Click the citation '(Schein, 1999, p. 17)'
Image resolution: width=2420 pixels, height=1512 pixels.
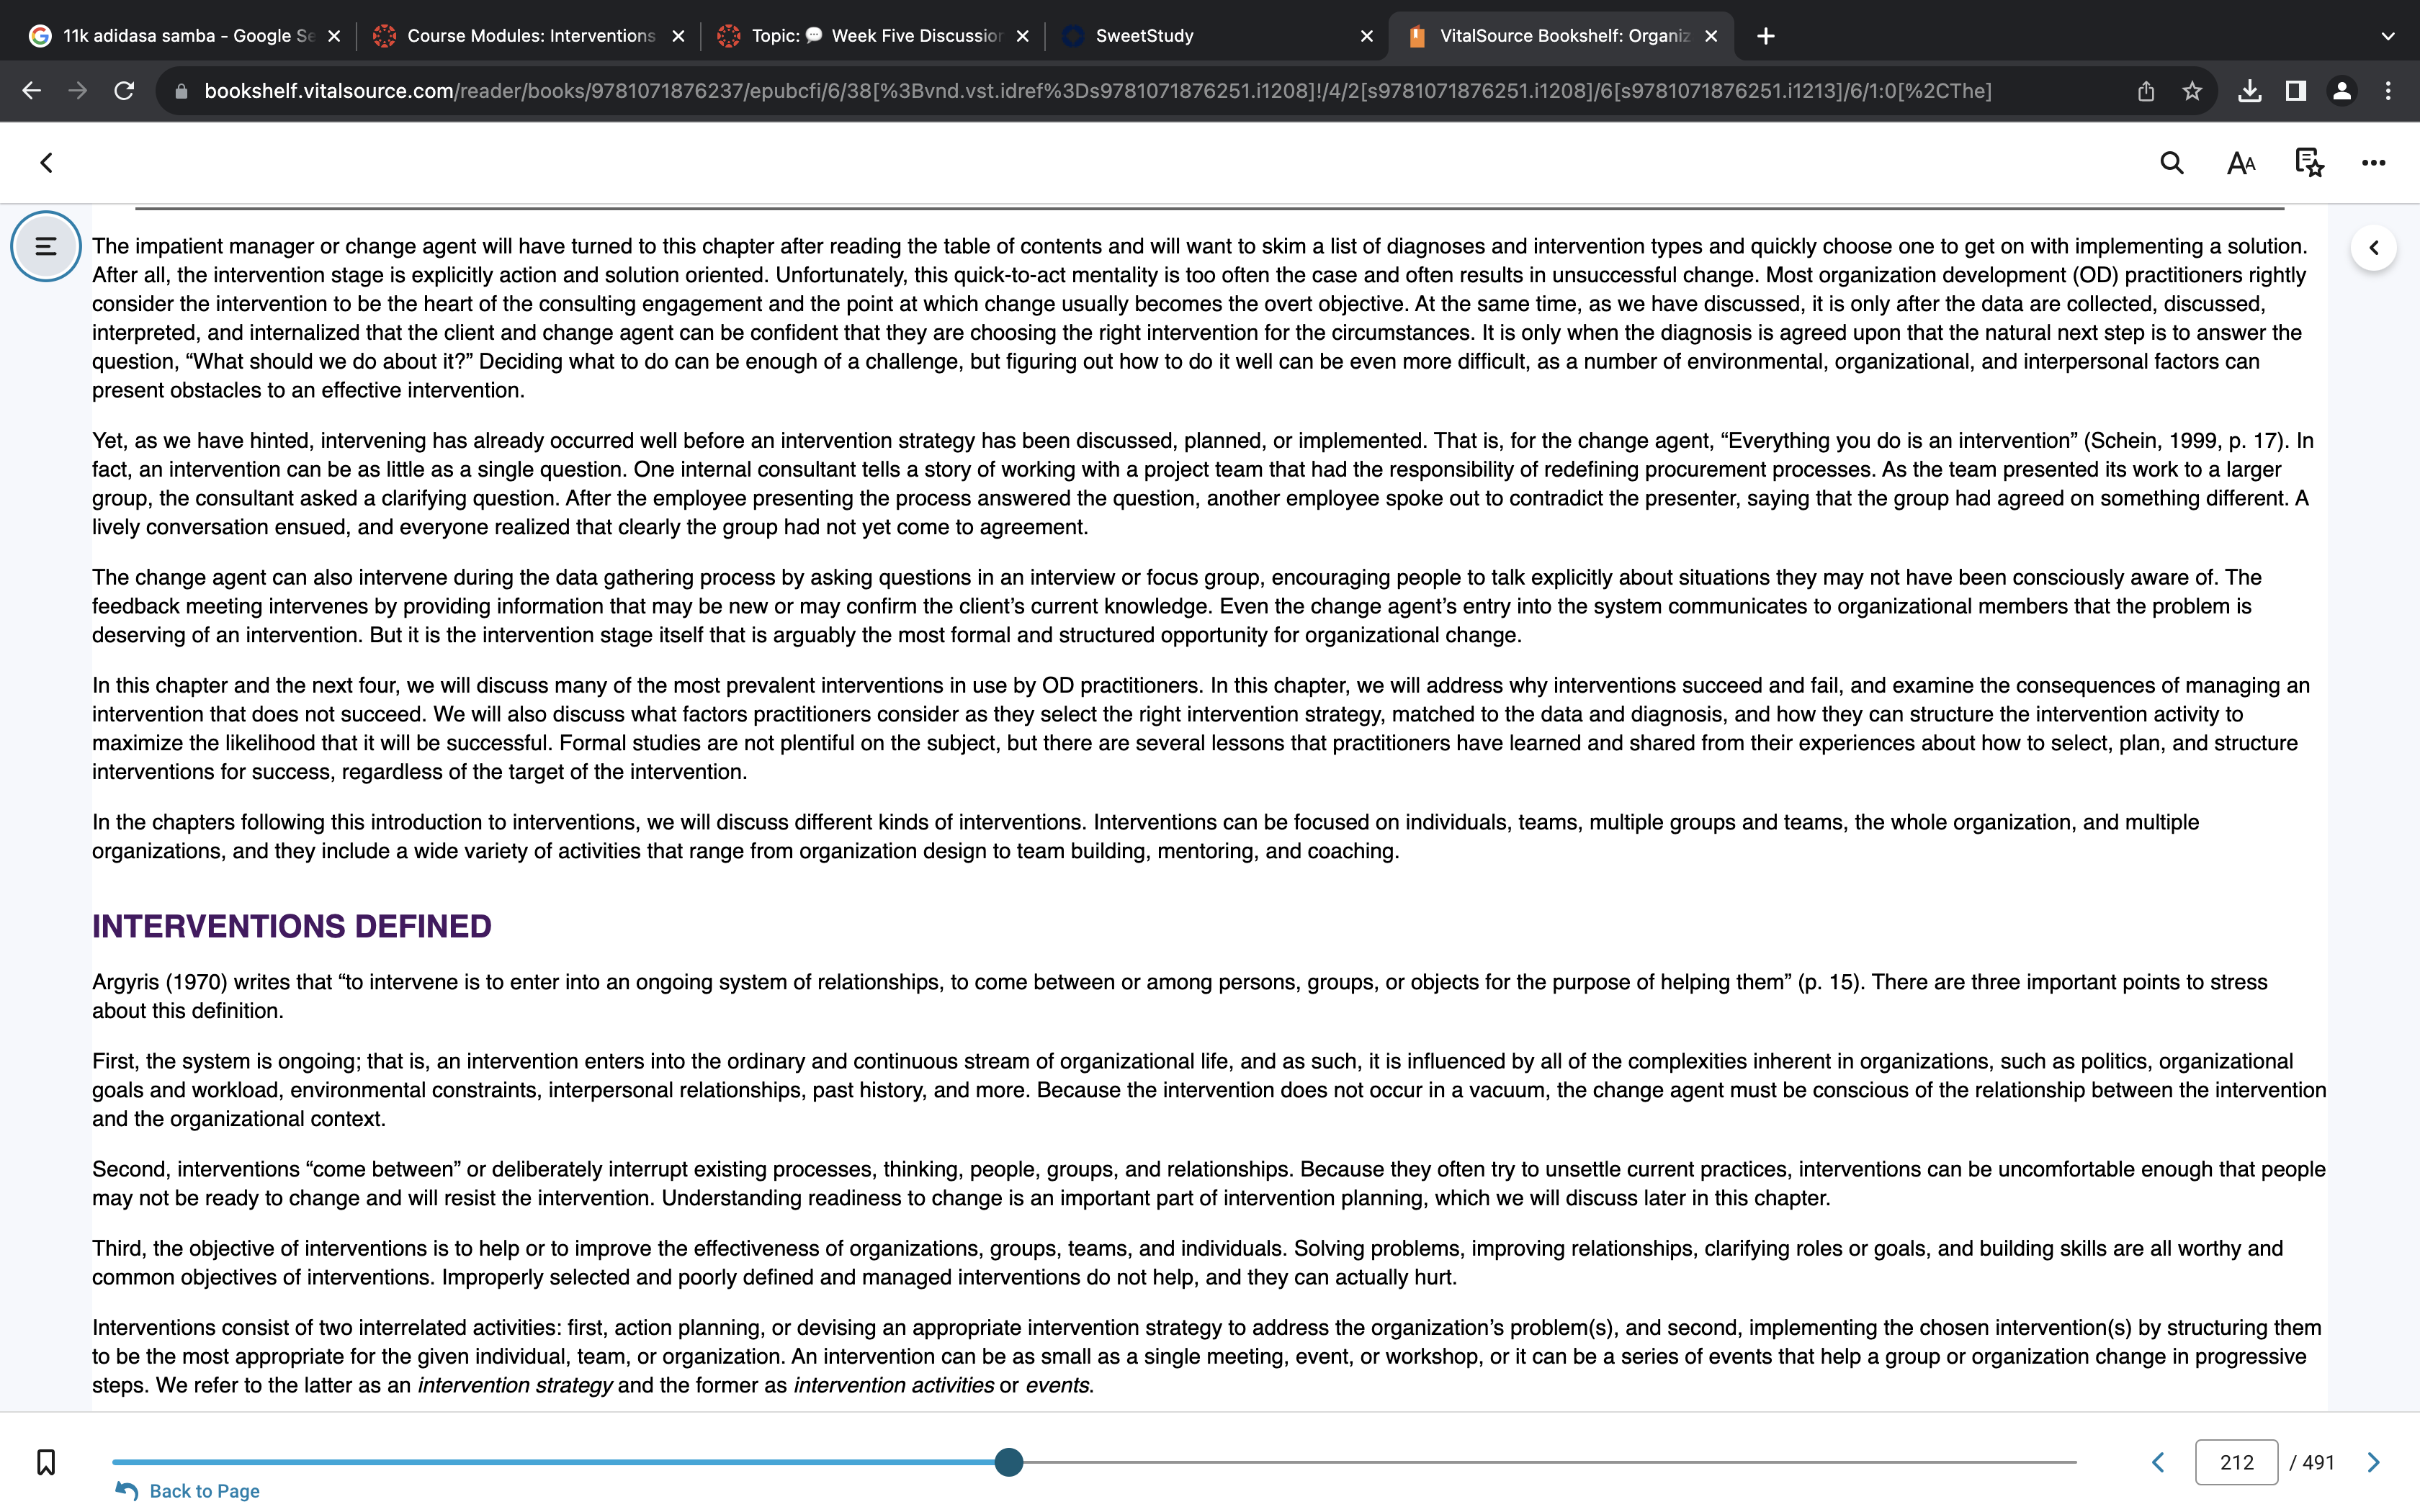pos(2185,441)
